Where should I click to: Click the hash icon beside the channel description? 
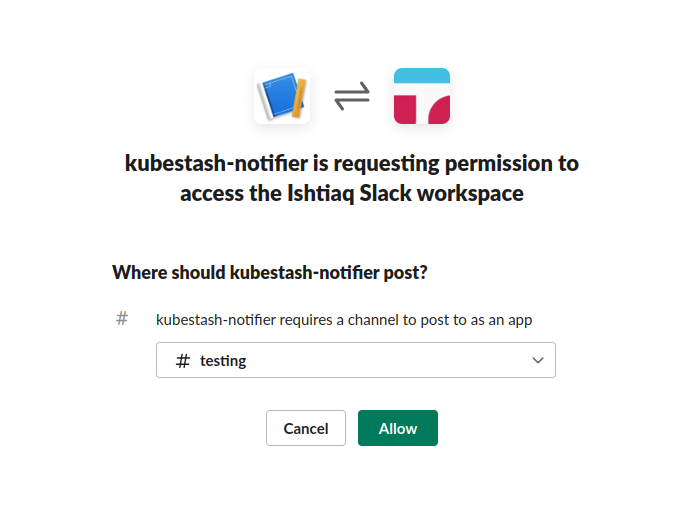[122, 319]
